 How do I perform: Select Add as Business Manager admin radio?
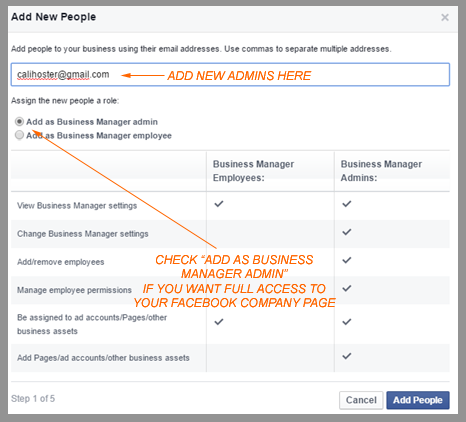coord(19,121)
